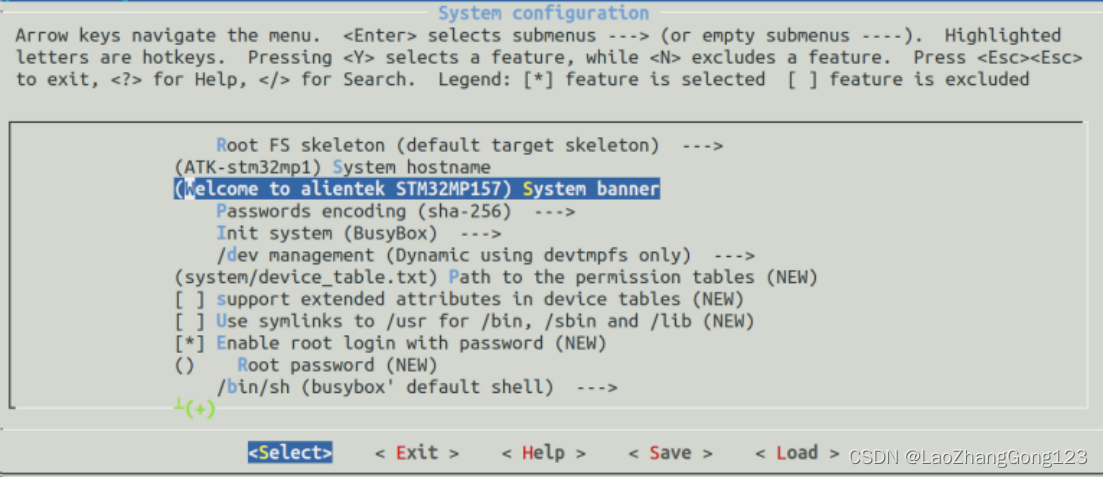Viewport: 1103px width, 477px height.
Task: Click the arrow after Passwords encoding
Action: 554,212
